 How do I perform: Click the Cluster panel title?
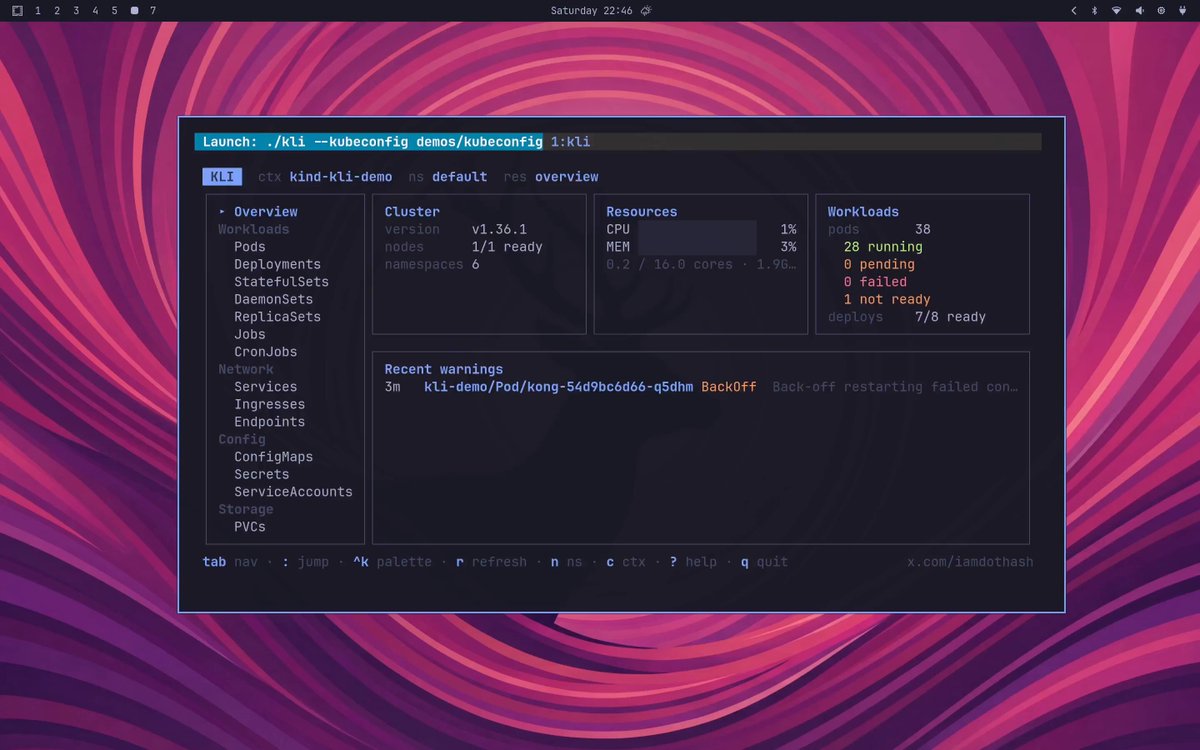coord(412,212)
